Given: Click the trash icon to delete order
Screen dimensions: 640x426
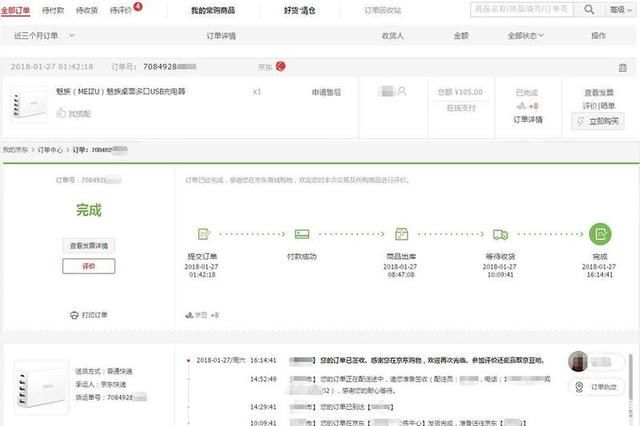Looking at the screenshot, I should click(x=622, y=67).
